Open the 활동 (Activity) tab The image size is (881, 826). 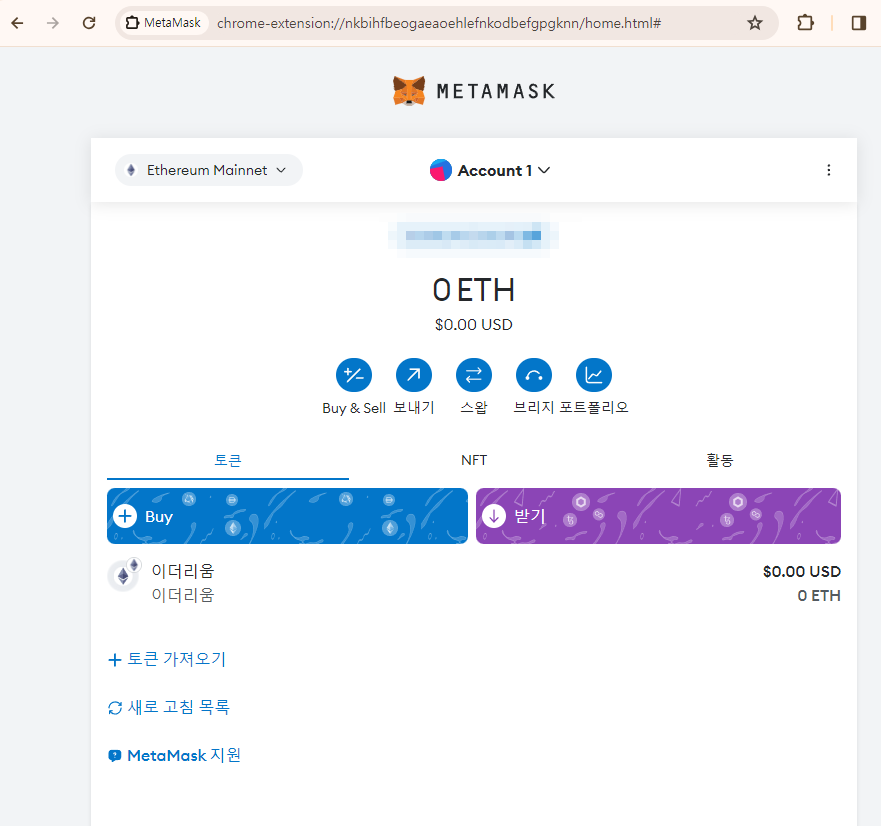tap(719, 460)
